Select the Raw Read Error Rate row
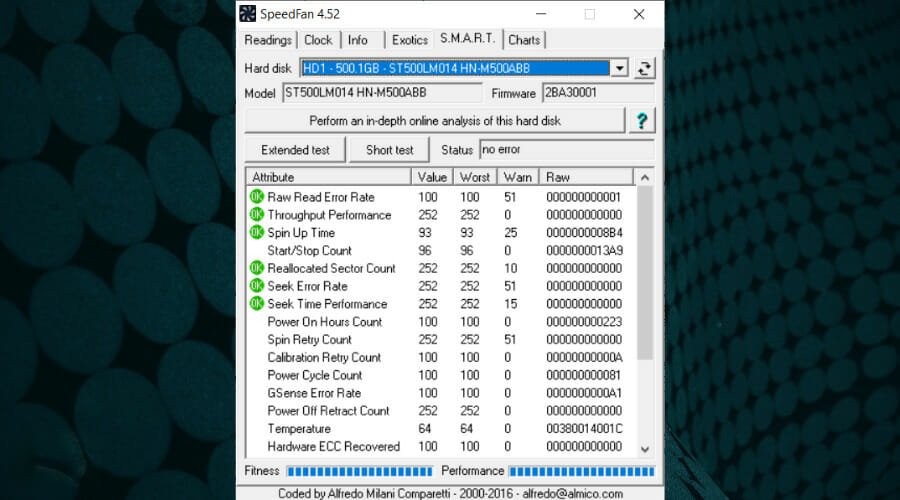The height and width of the screenshot is (500, 900). coord(441,197)
